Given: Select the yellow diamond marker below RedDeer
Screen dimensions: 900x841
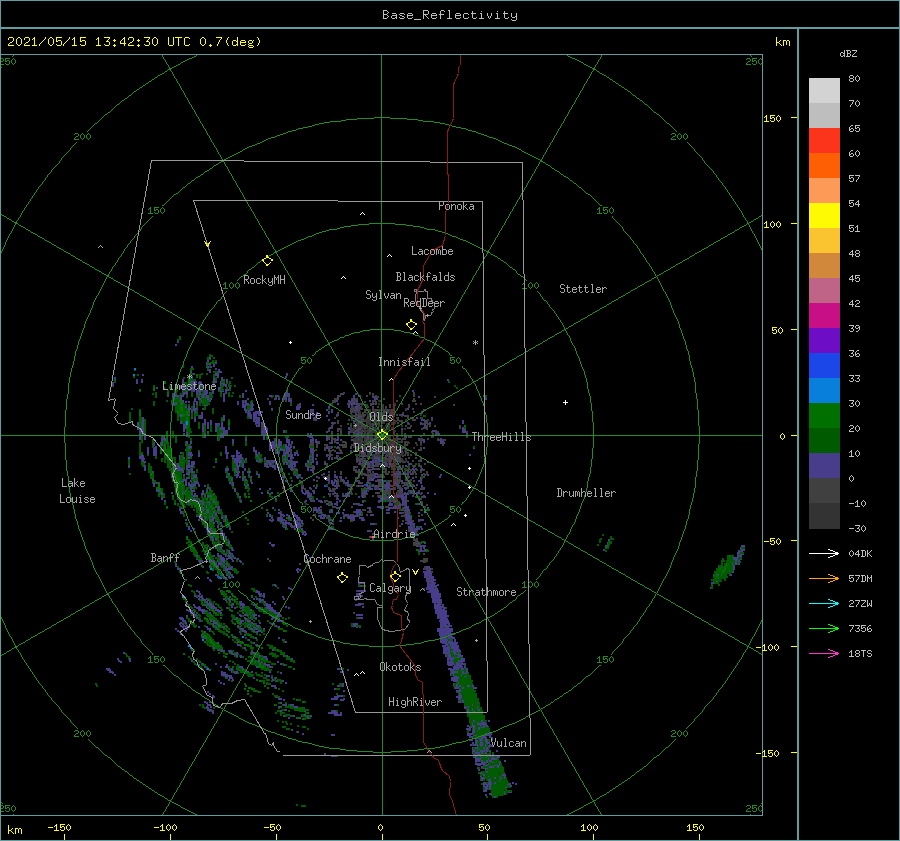Looking at the screenshot, I should [x=411, y=325].
